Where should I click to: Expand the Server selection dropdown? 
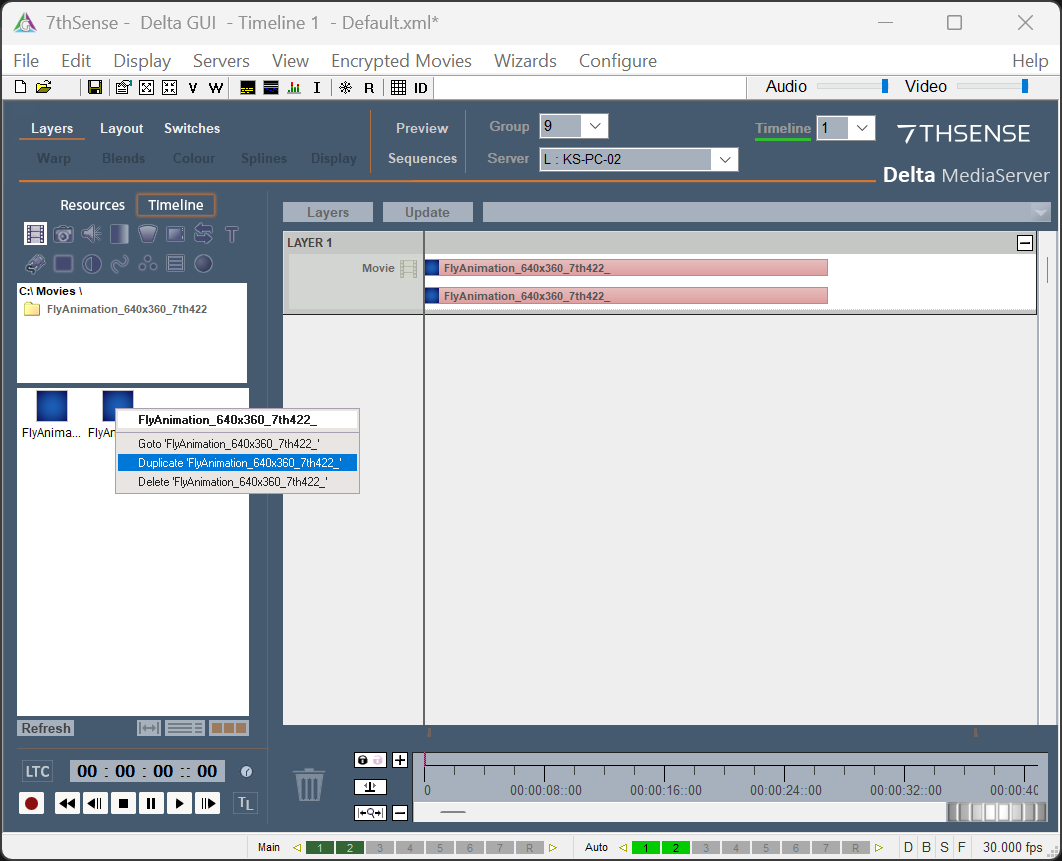point(724,159)
